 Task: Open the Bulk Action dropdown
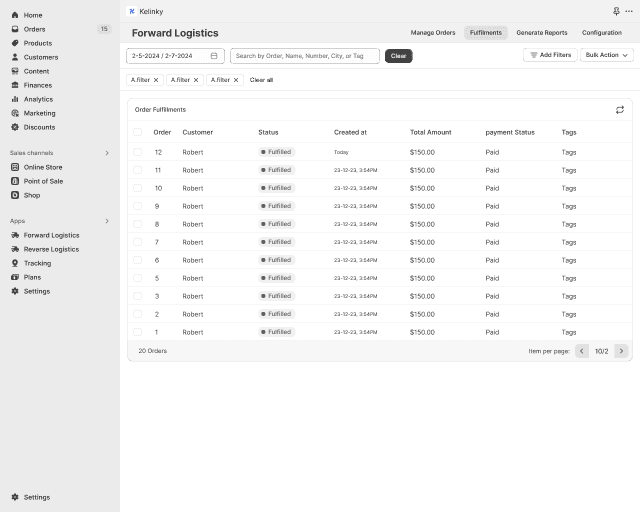[x=607, y=55]
